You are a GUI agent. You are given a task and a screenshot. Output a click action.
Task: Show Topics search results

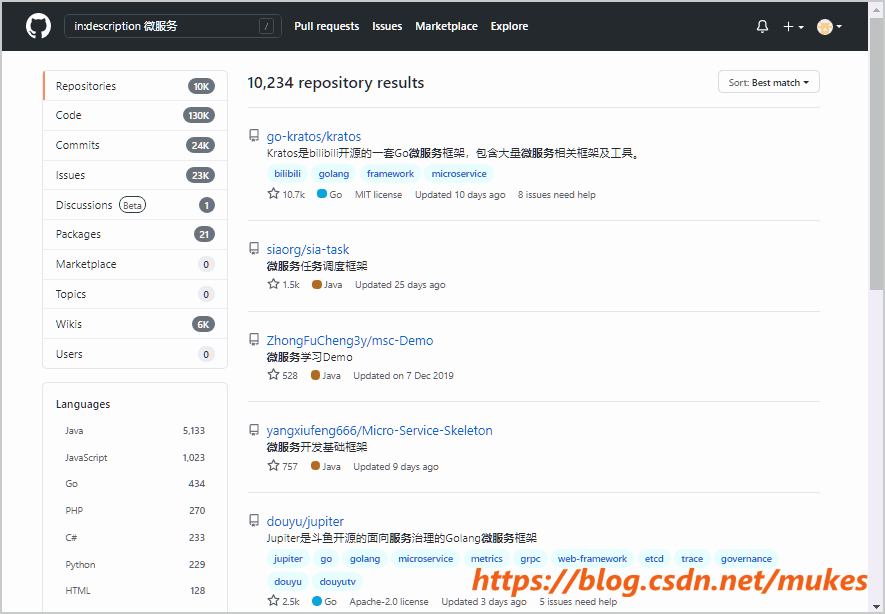click(x=135, y=294)
